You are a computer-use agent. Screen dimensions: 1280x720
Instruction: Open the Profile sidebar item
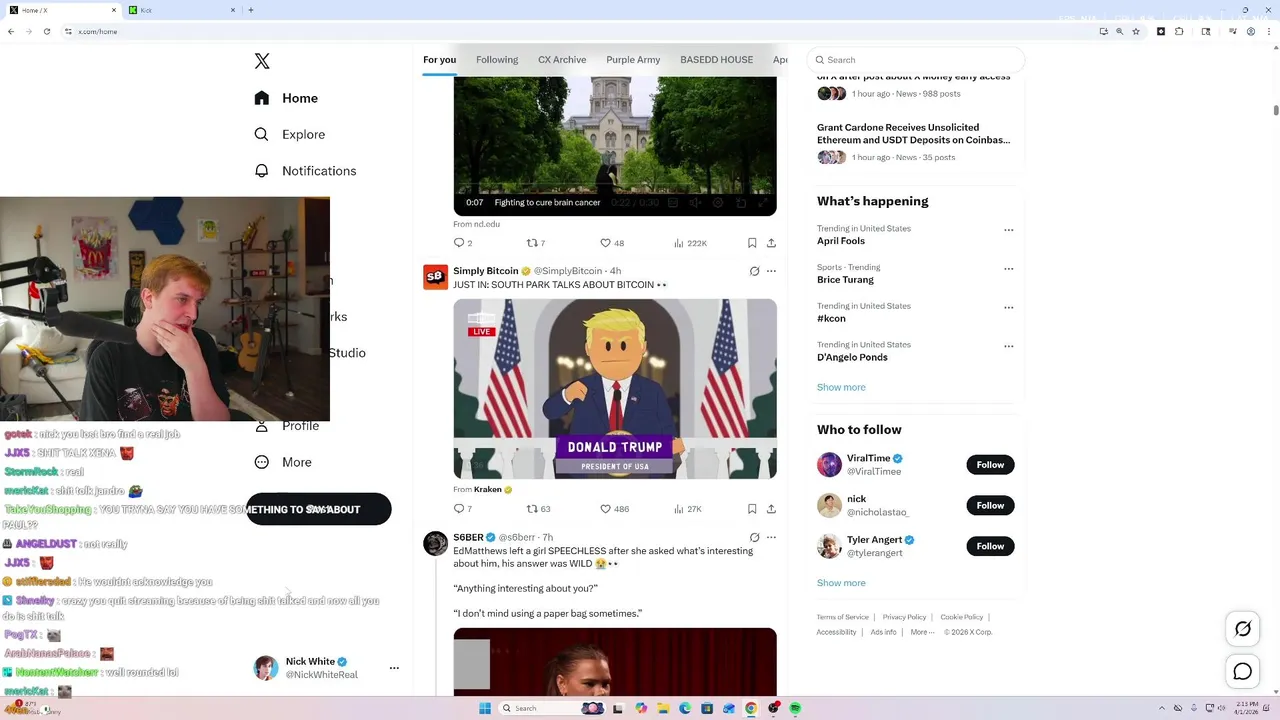point(287,426)
